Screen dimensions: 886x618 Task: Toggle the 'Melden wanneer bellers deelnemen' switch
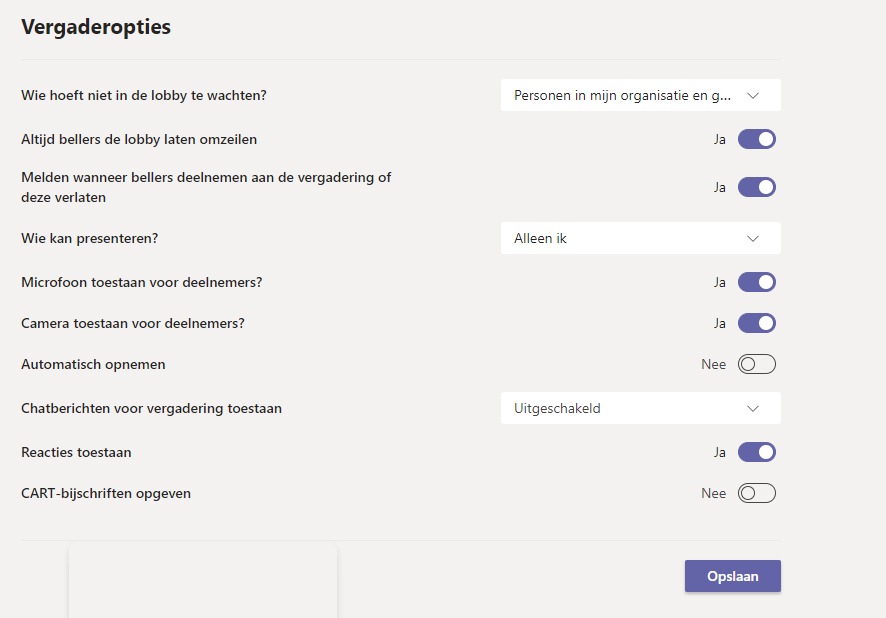[x=756, y=187]
